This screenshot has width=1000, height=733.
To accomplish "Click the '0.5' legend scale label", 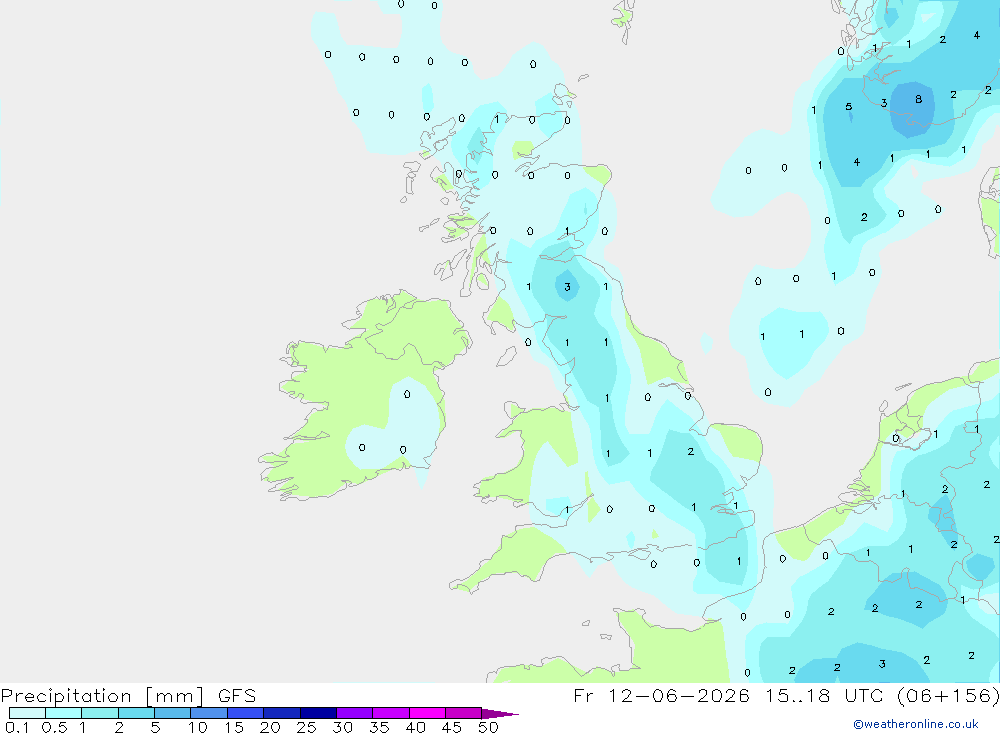I will click(54, 727).
